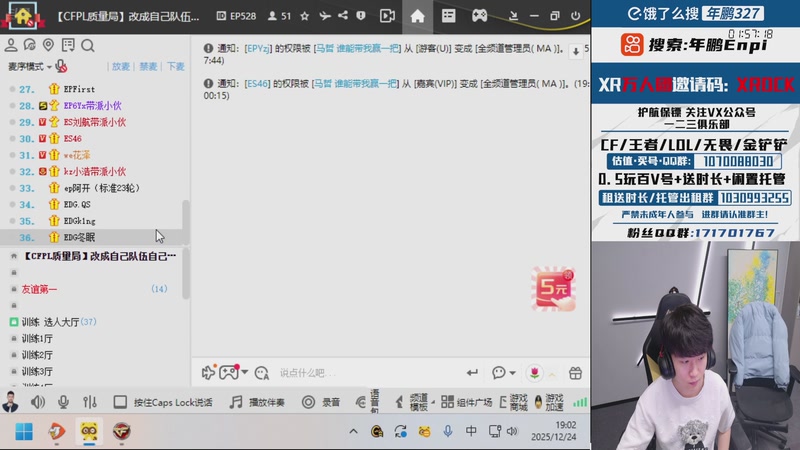This screenshot has height=450, width=800.
Task: Jump to latest message with down-arrow button
Action: coord(576,51)
